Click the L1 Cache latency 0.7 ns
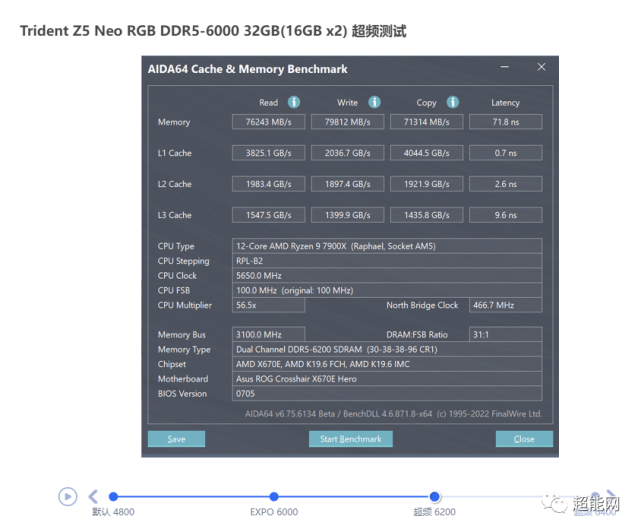The image size is (641, 532). (506, 153)
